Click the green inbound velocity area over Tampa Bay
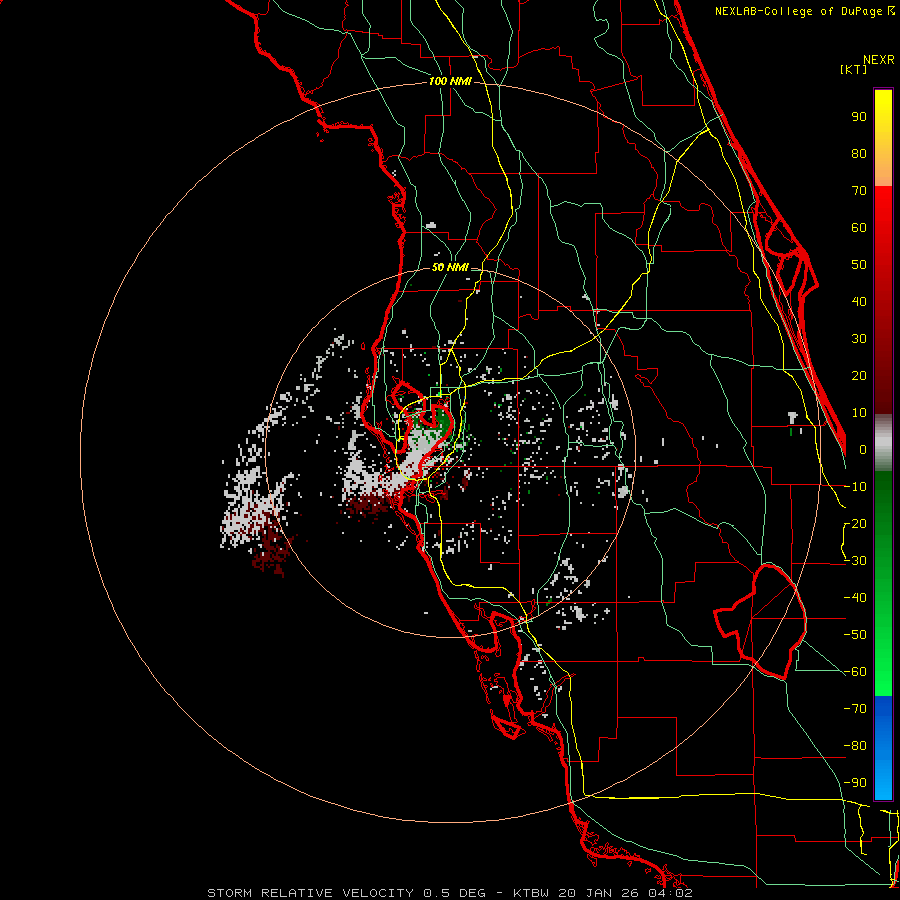The height and width of the screenshot is (900, 900). click(440, 422)
